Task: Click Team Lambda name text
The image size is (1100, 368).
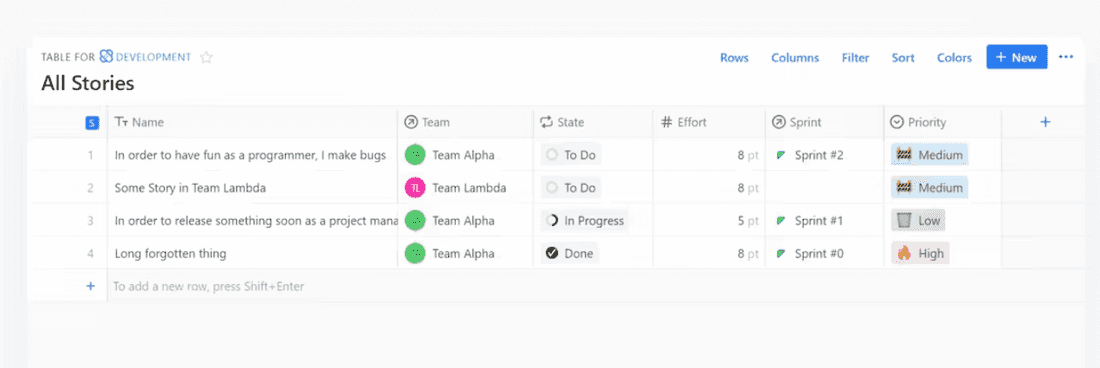Action: [x=469, y=188]
